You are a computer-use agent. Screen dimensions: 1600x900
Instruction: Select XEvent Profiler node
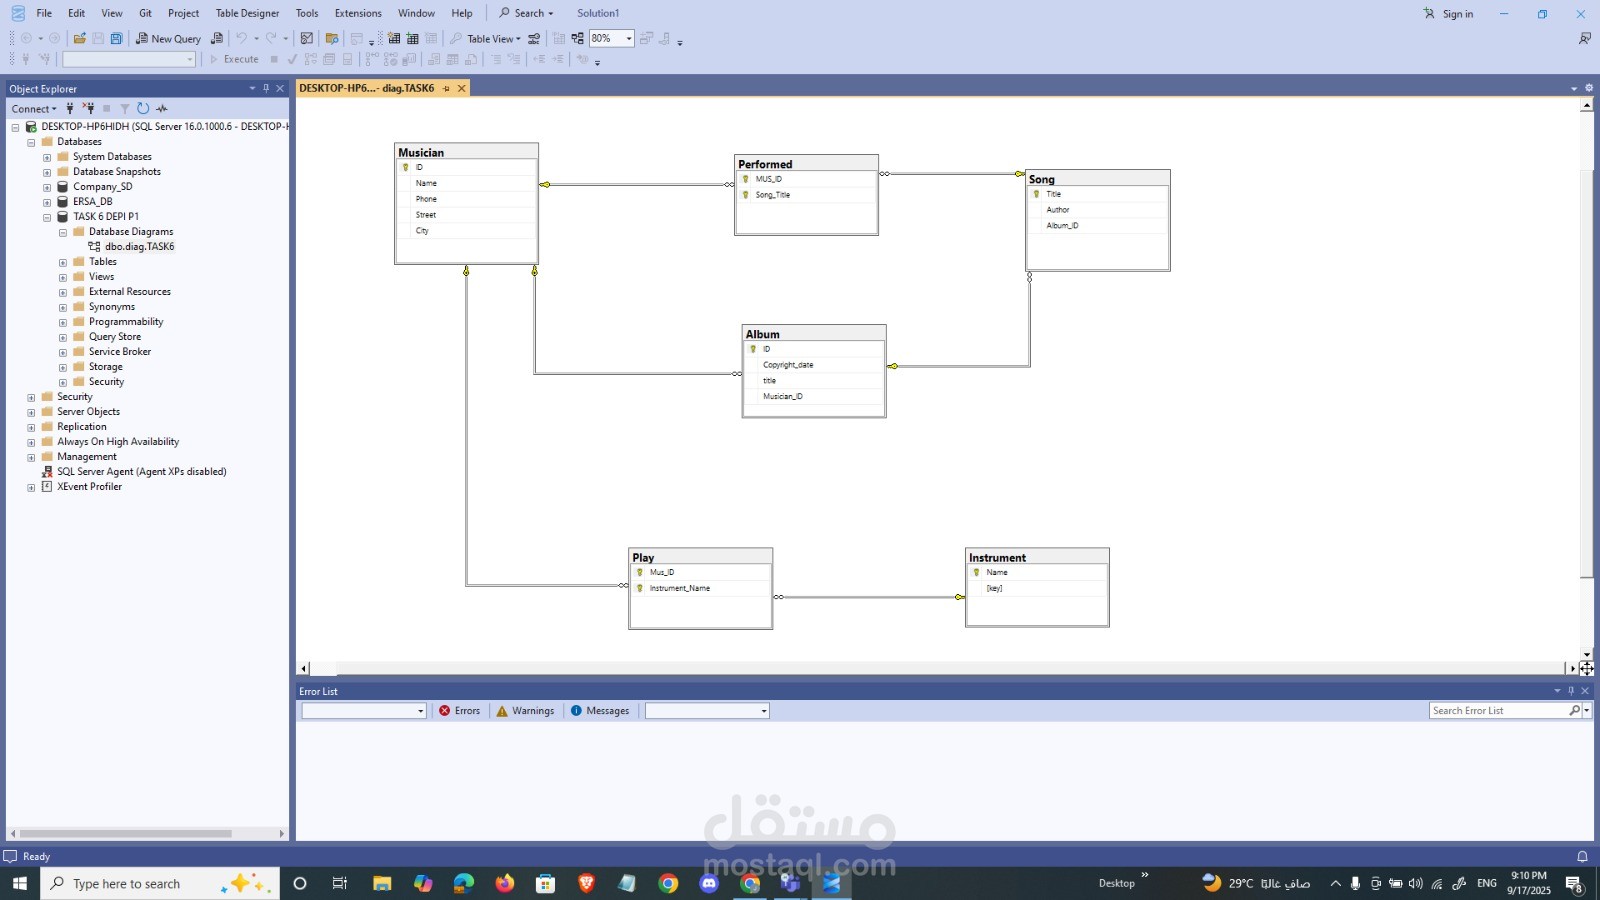(x=89, y=487)
